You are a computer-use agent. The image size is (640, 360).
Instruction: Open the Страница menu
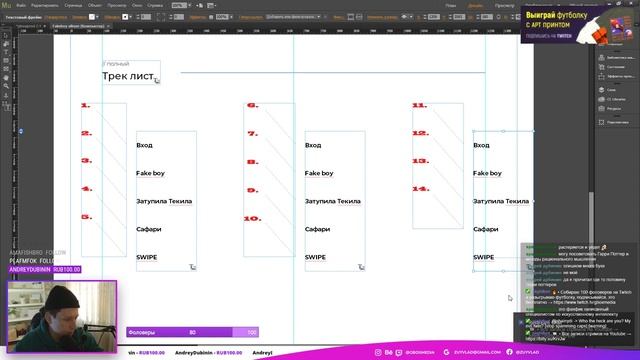point(73,6)
